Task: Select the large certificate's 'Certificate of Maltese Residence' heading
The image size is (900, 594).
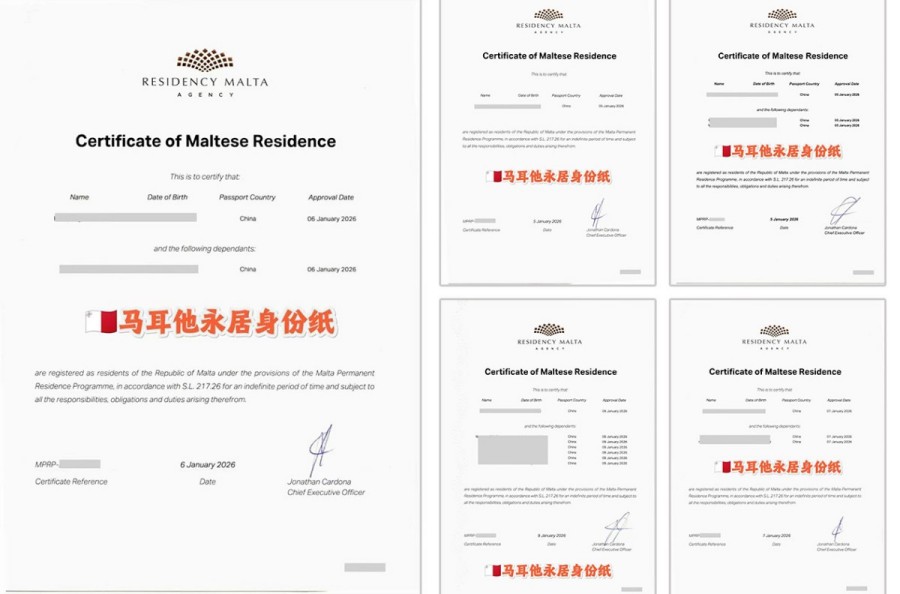Action: 205,141
